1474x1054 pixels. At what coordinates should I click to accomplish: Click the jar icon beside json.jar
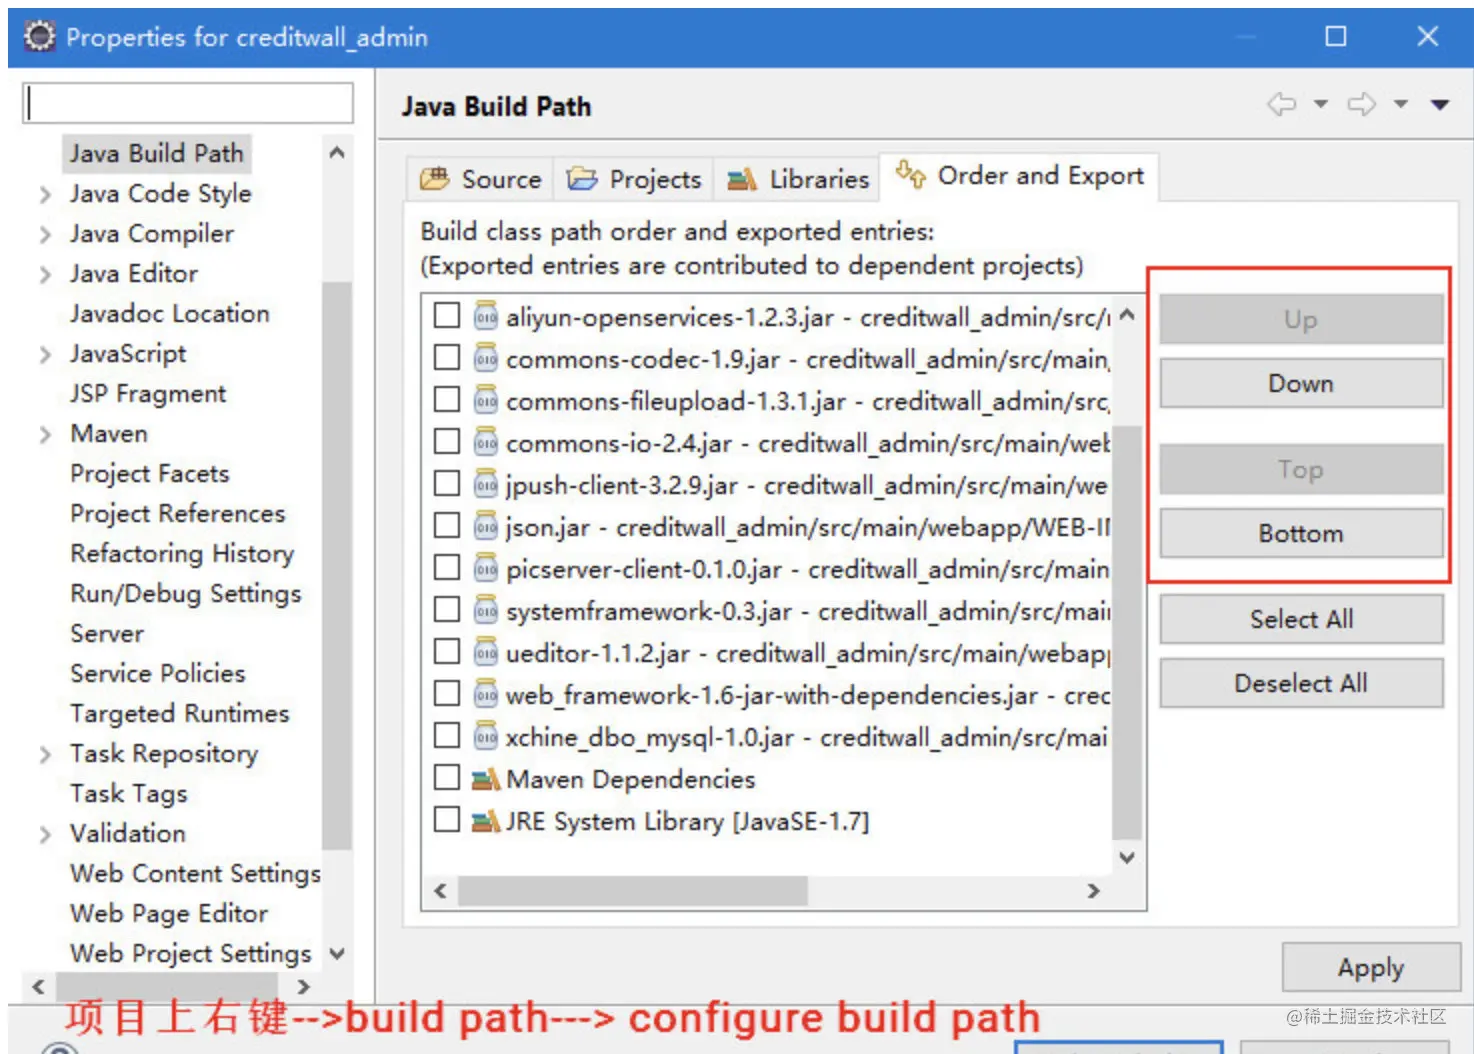click(x=486, y=526)
